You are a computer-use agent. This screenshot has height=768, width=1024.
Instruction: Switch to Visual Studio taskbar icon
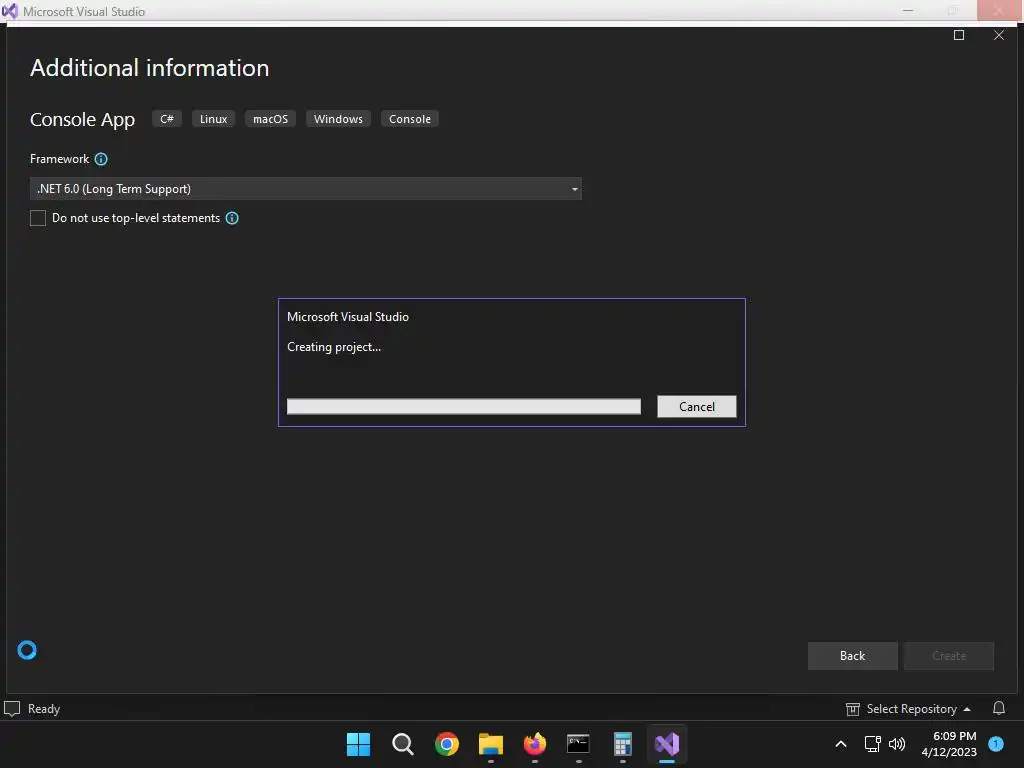[x=667, y=744]
